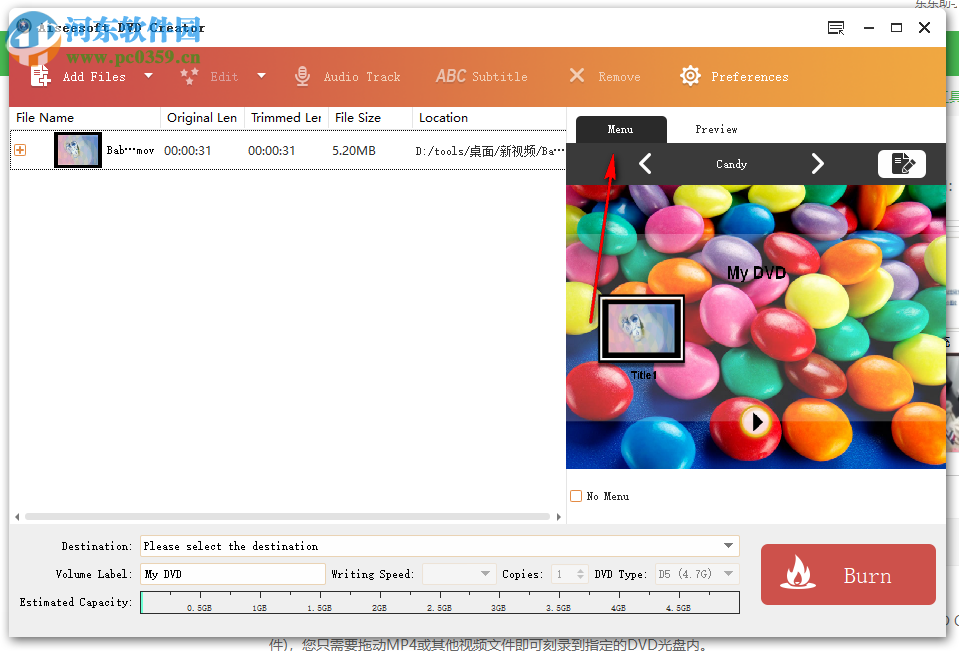Expand the Baby video row details

[20, 150]
